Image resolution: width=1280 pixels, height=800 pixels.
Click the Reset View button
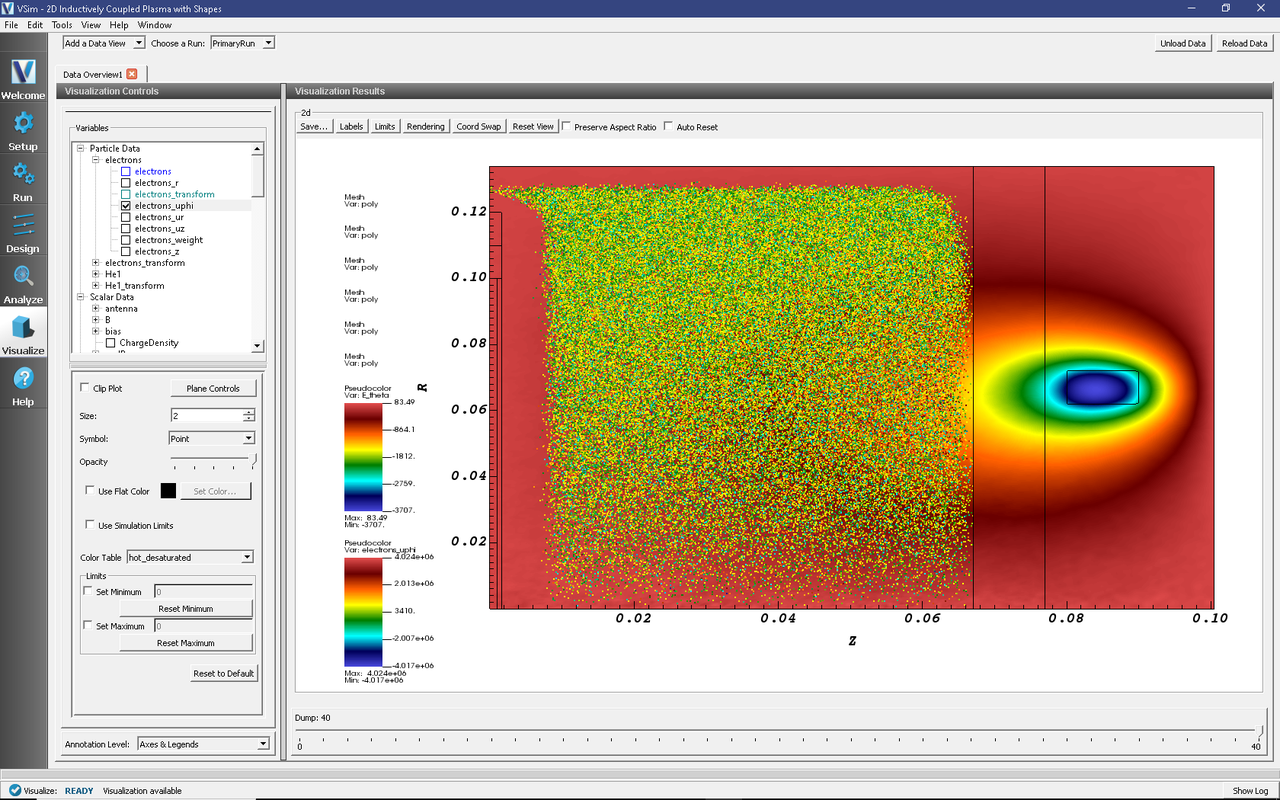click(x=533, y=127)
